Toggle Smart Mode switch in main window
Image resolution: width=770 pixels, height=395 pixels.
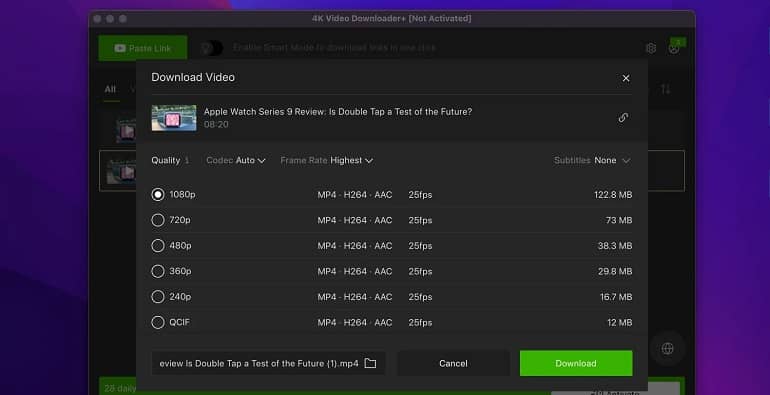click(x=212, y=48)
